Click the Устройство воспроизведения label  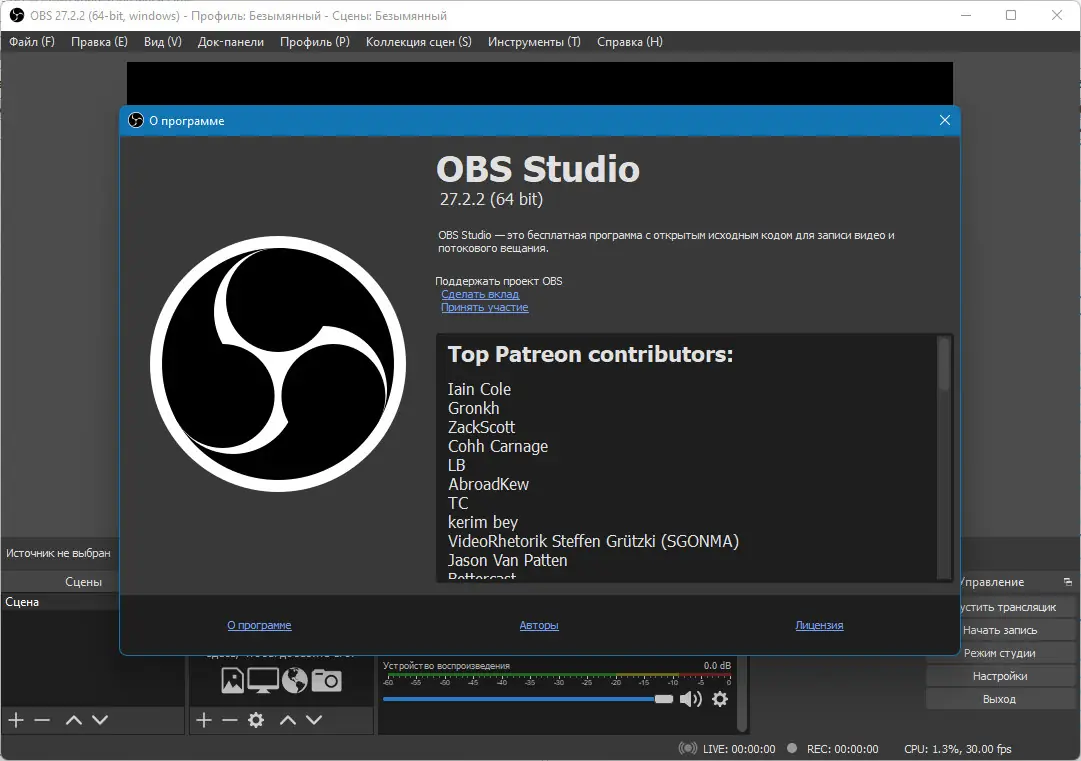[446, 665]
